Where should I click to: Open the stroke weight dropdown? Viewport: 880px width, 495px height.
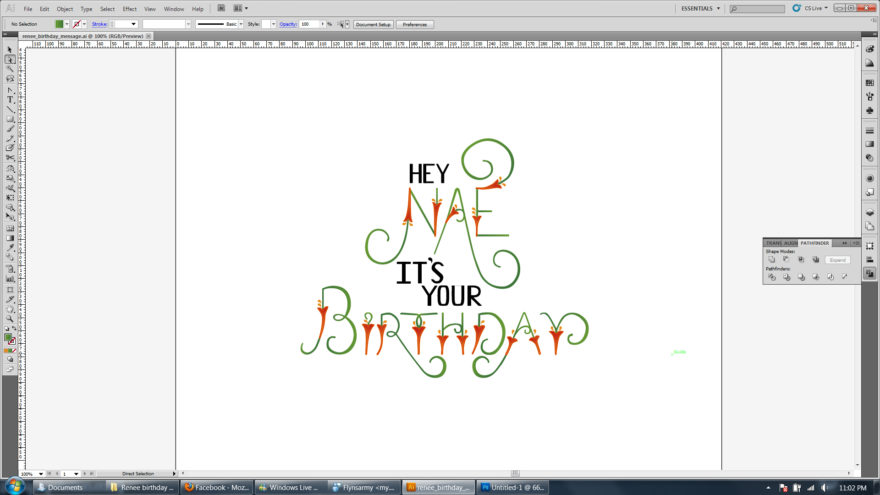click(x=133, y=24)
